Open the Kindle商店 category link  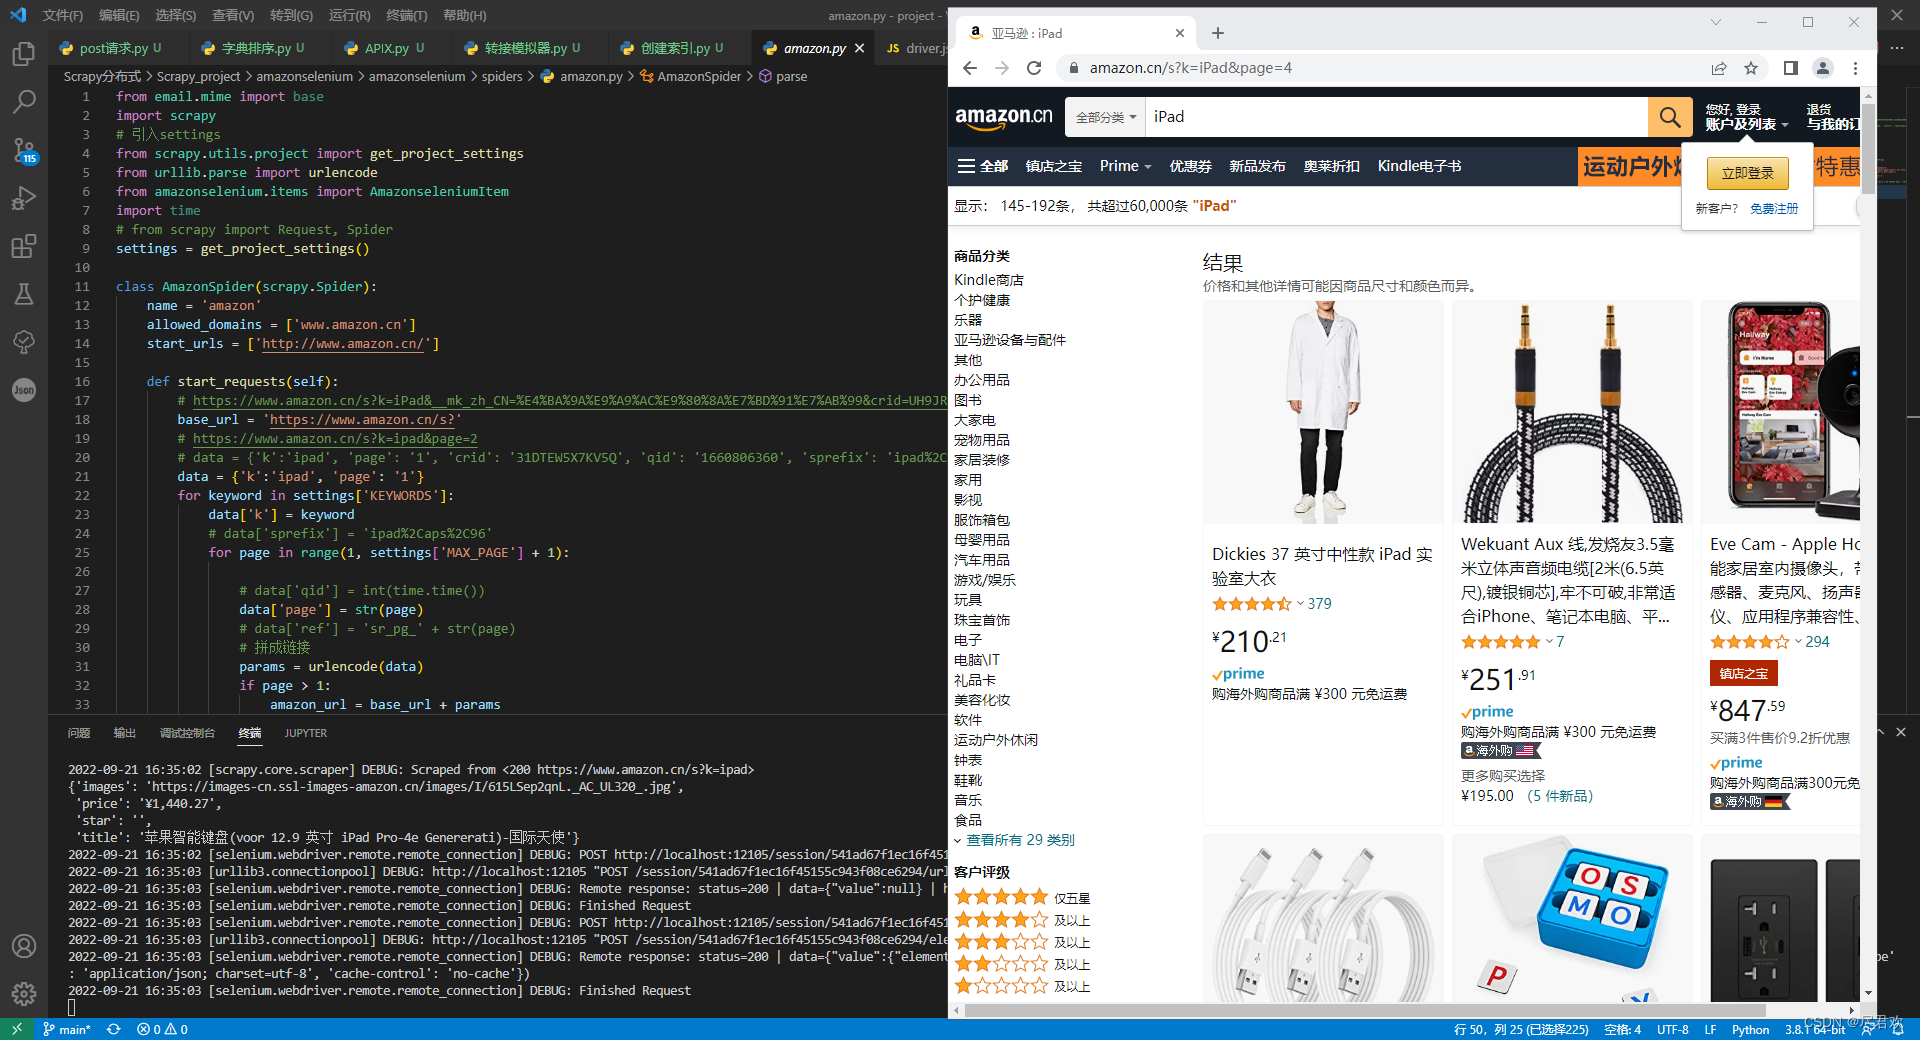(988, 280)
